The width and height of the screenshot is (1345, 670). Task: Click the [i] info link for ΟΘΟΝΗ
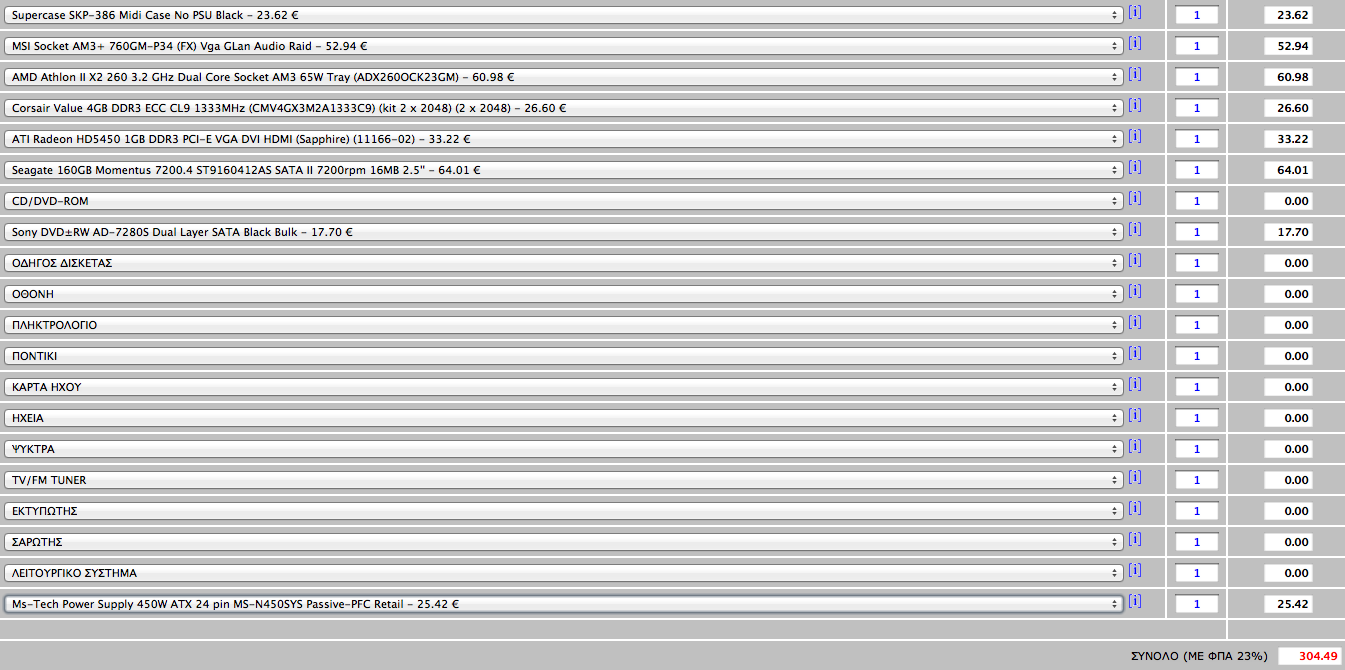1134,291
